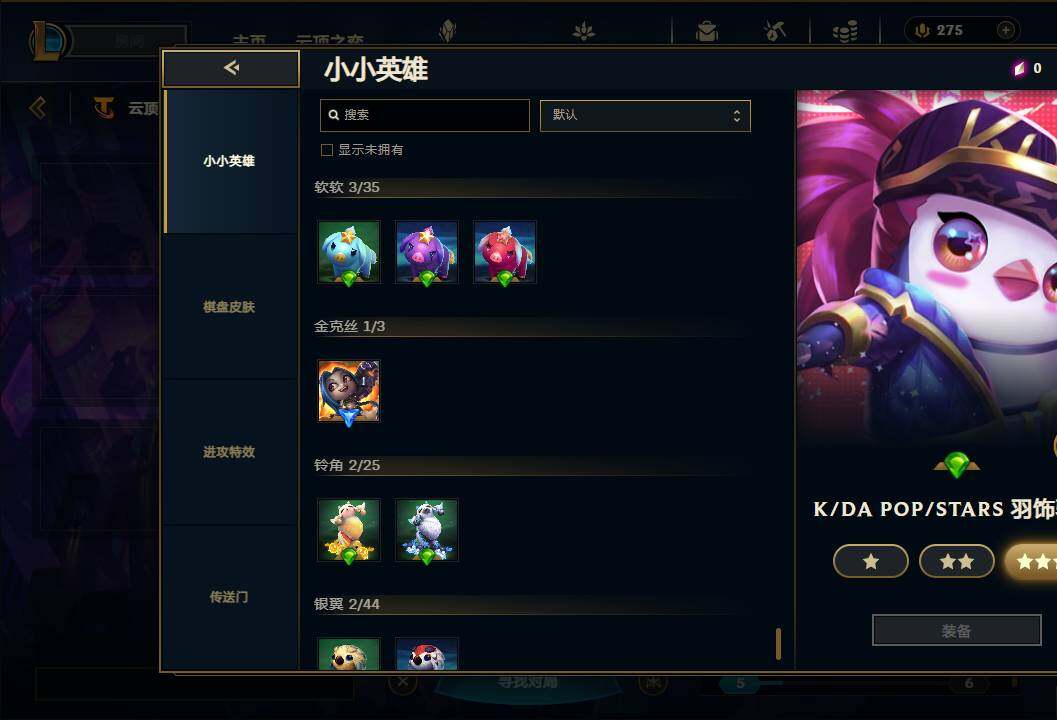The image size is (1057, 720).
Task: Pick the white-blue 铃角 Little Legend
Action: coord(427,530)
